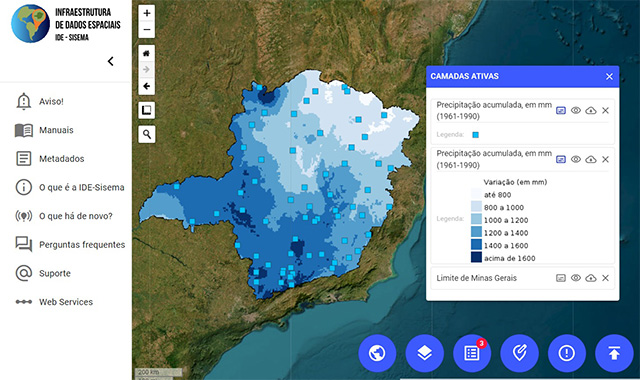This screenshot has height=380, width=640.
Task: Click the IDE-Sisema globe logo
Action: [31, 24]
